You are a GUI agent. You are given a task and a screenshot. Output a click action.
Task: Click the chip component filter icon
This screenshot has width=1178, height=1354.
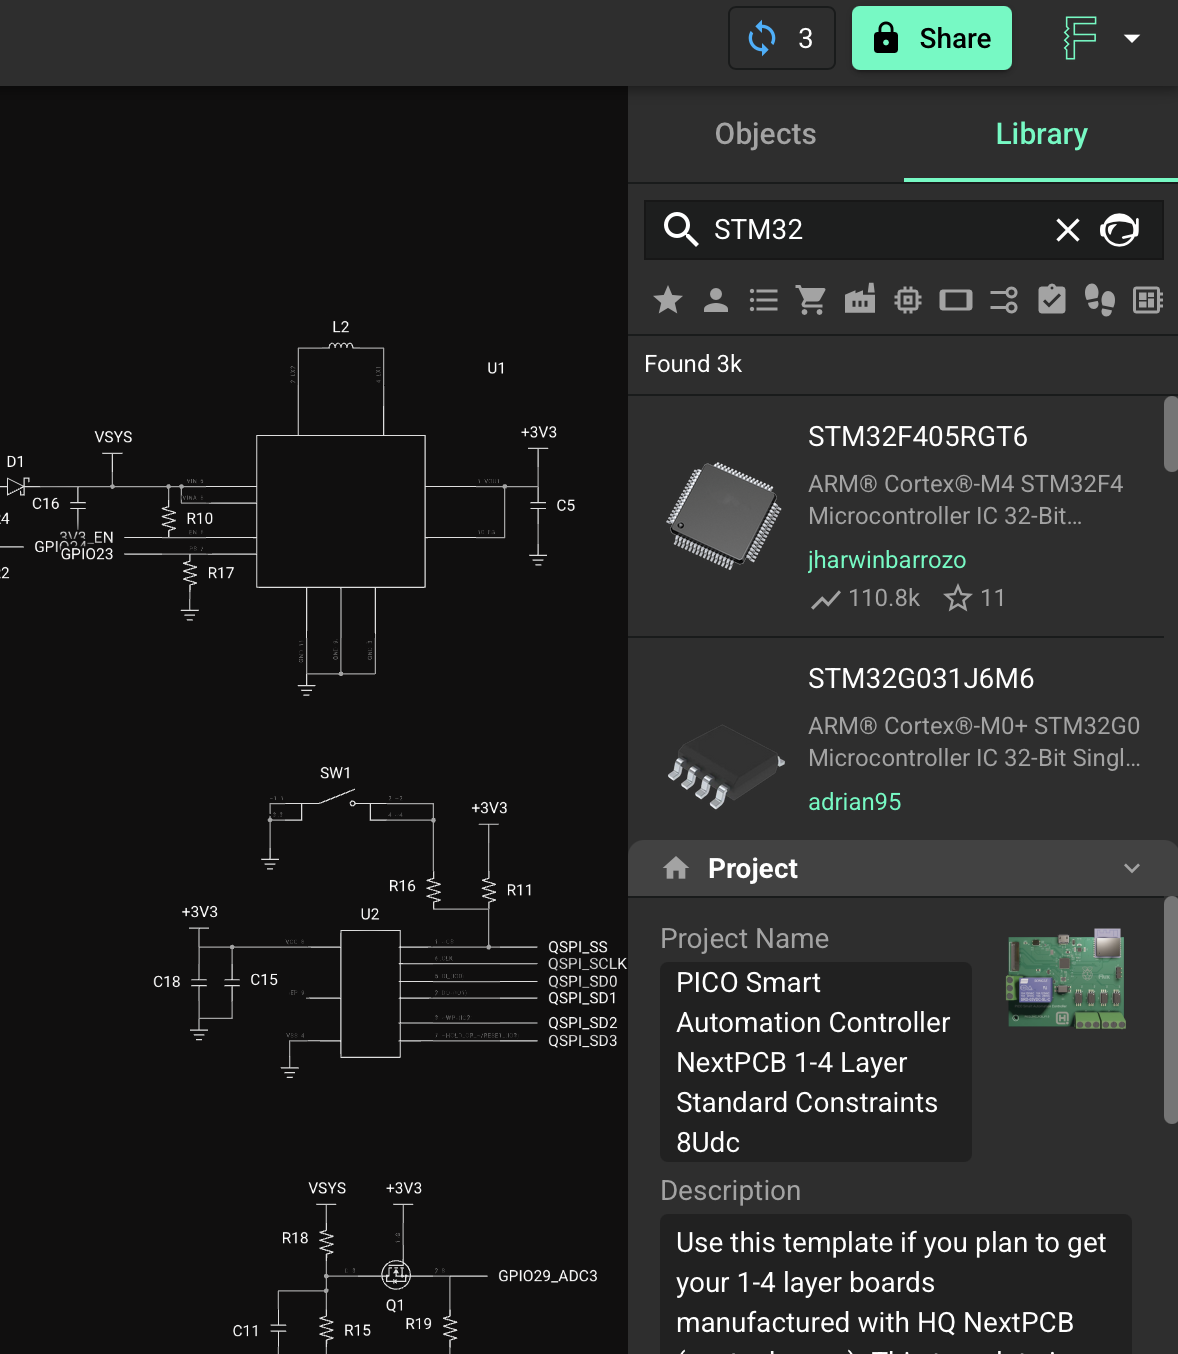(x=908, y=300)
